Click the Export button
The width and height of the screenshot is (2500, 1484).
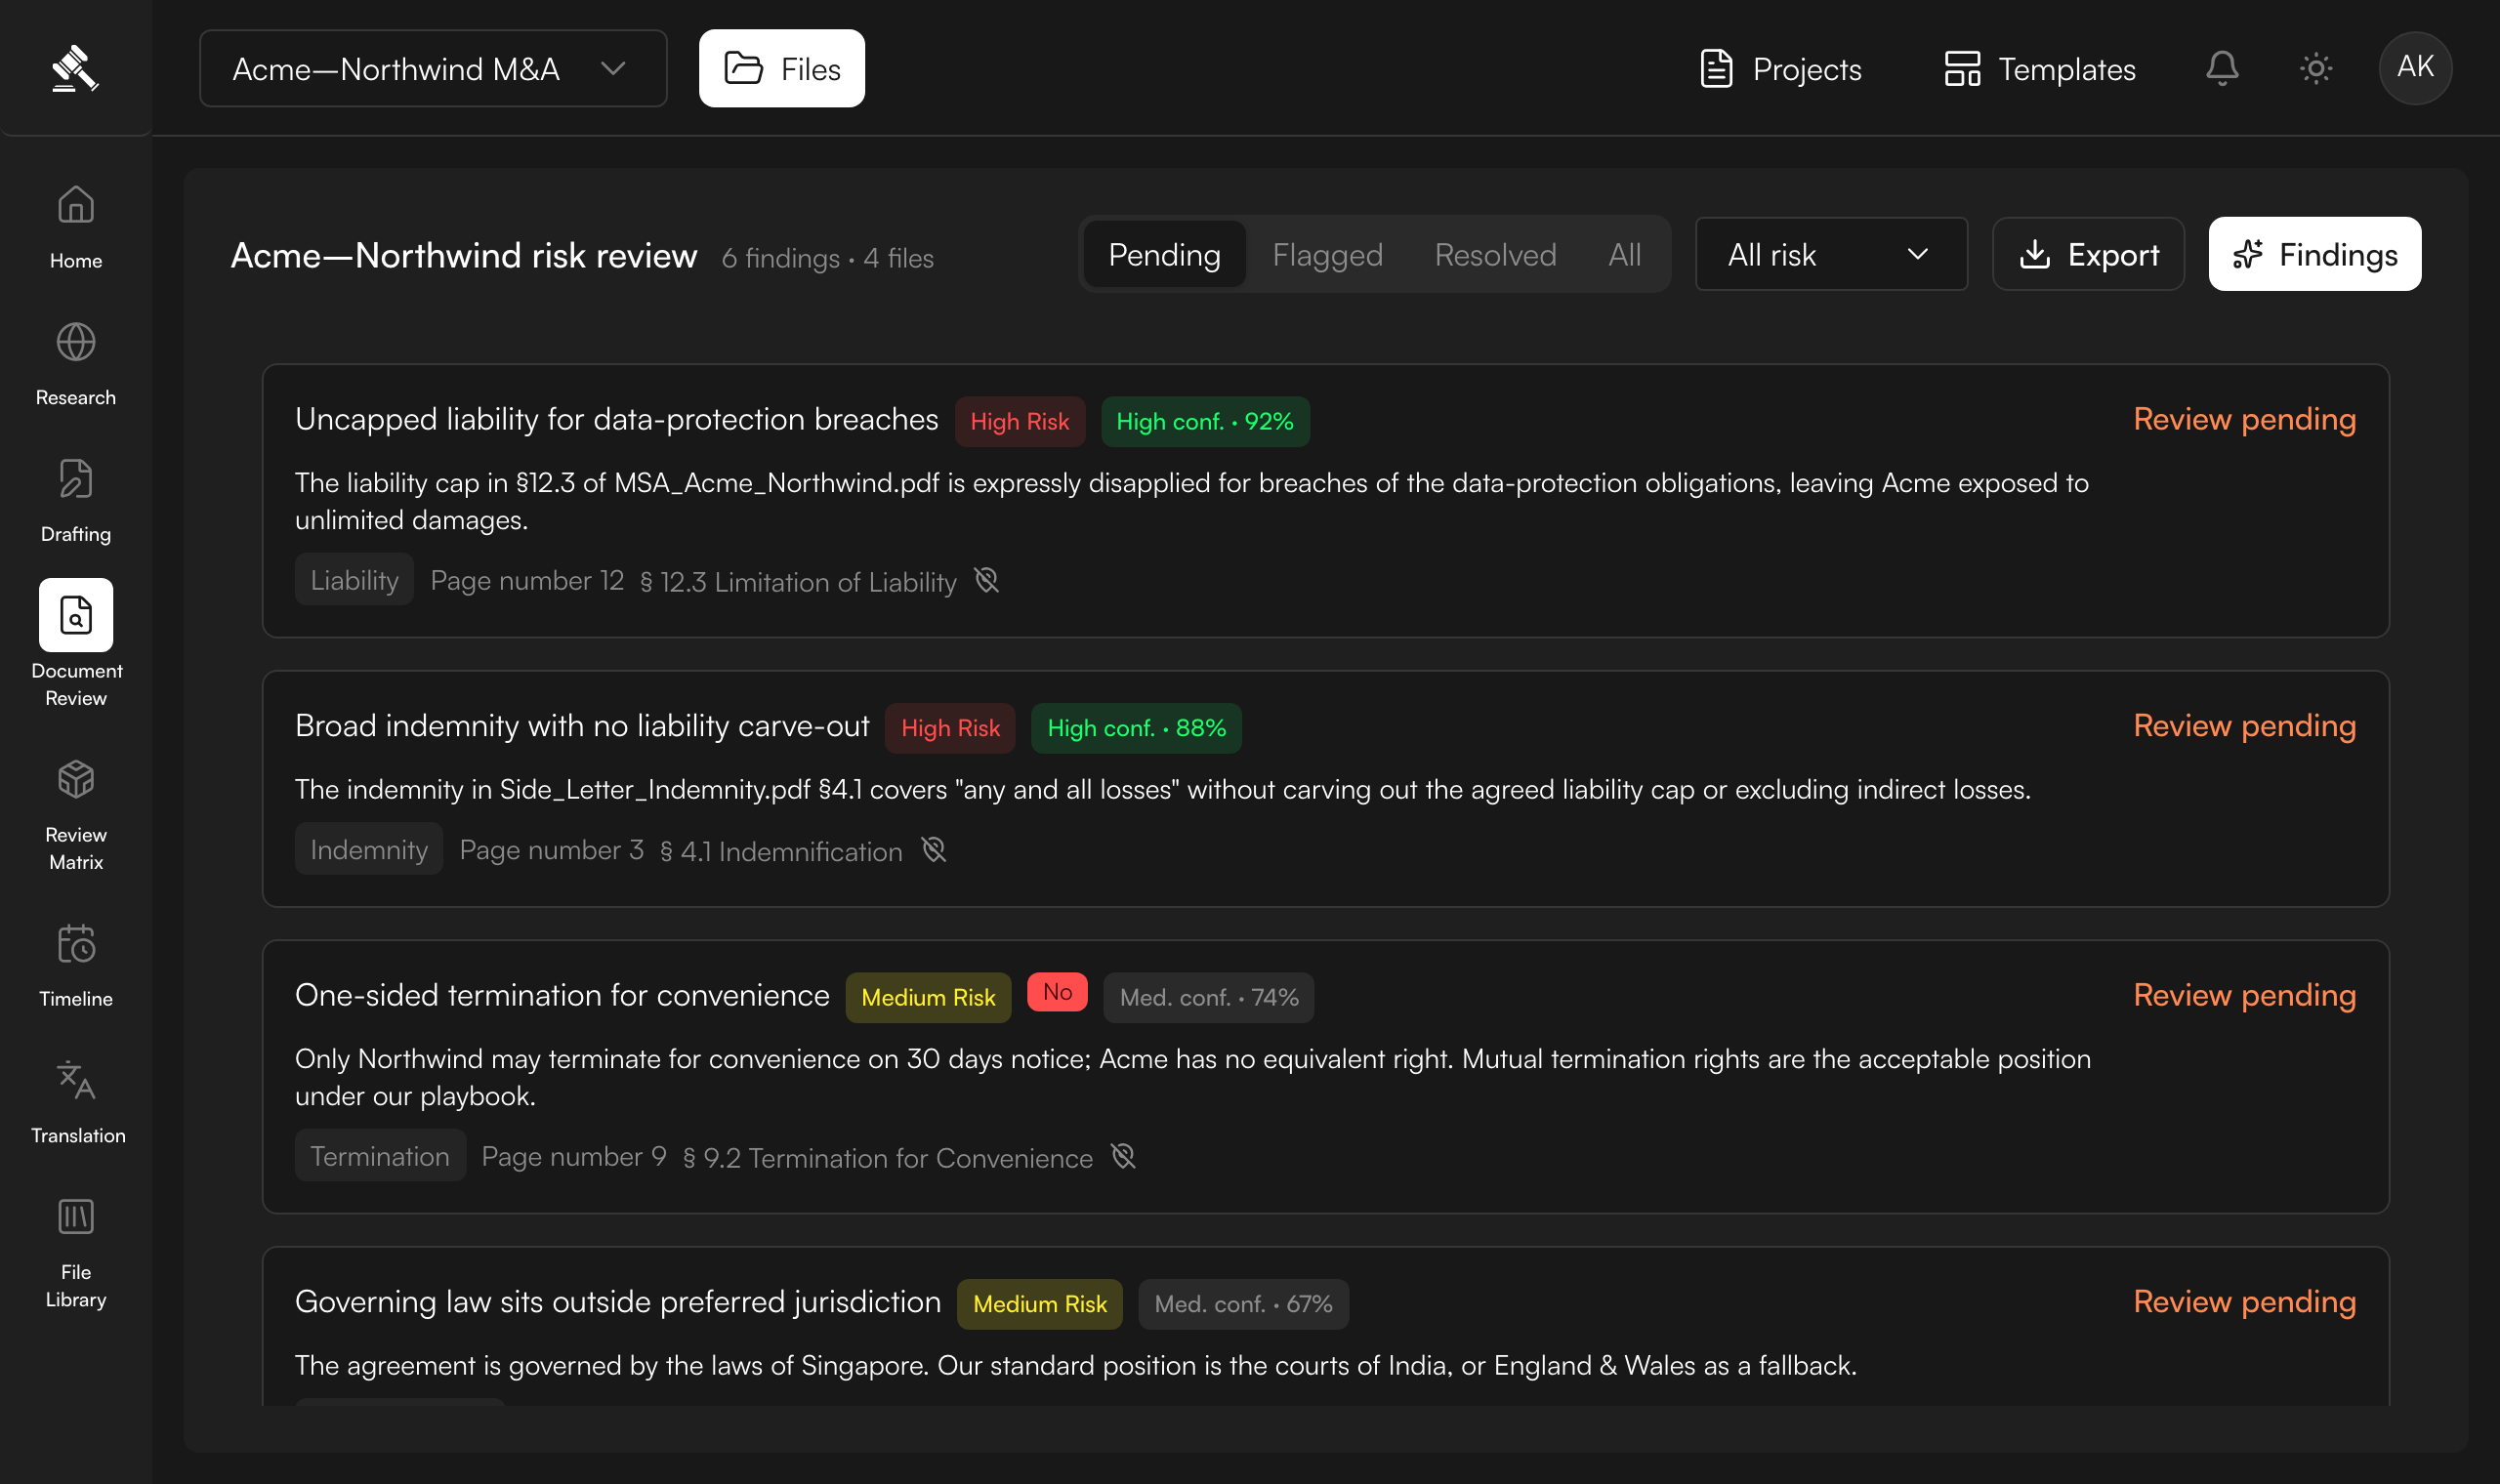pos(2088,254)
